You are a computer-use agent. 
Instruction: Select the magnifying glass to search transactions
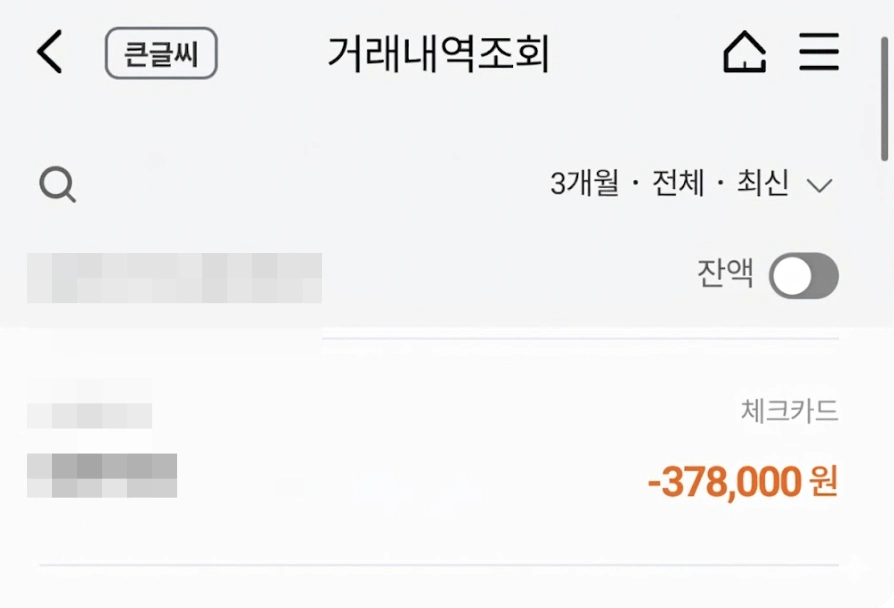coord(57,185)
